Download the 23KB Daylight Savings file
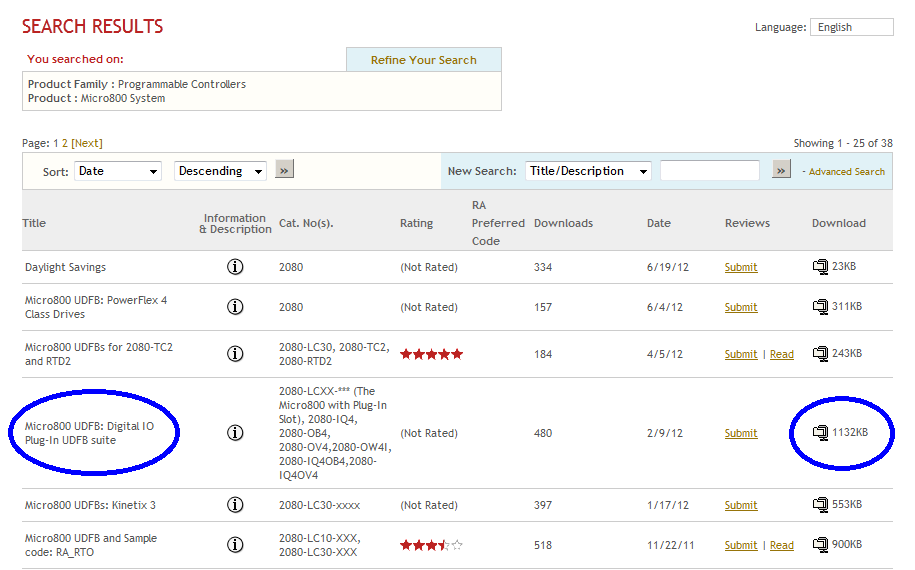 [820, 267]
